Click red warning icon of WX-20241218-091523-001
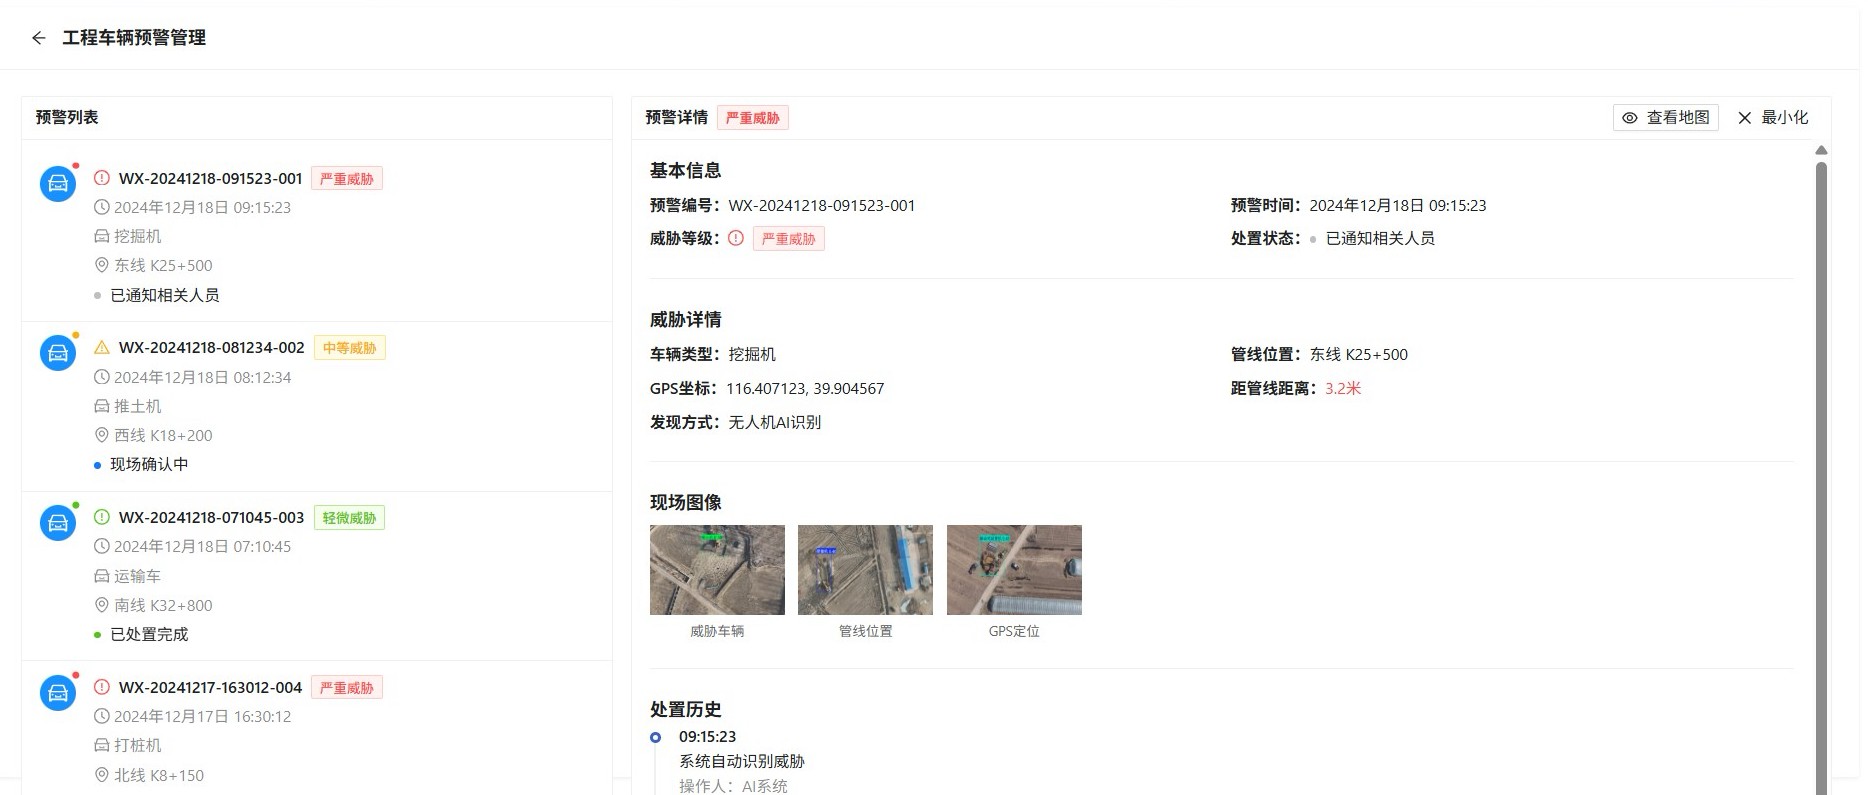The width and height of the screenshot is (1868, 795). pyautogui.click(x=102, y=178)
